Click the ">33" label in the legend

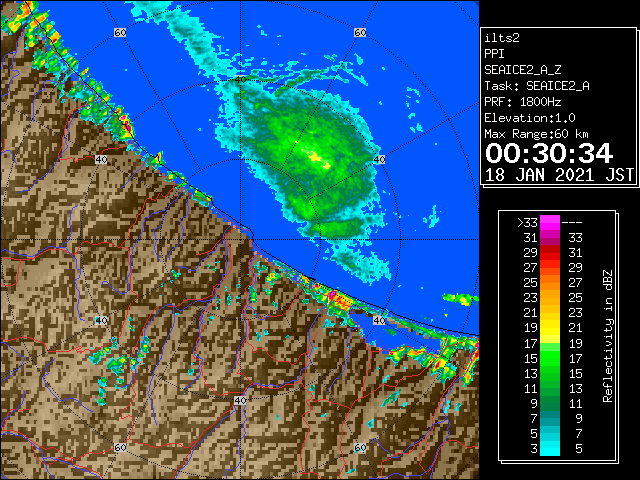pyautogui.click(x=527, y=223)
